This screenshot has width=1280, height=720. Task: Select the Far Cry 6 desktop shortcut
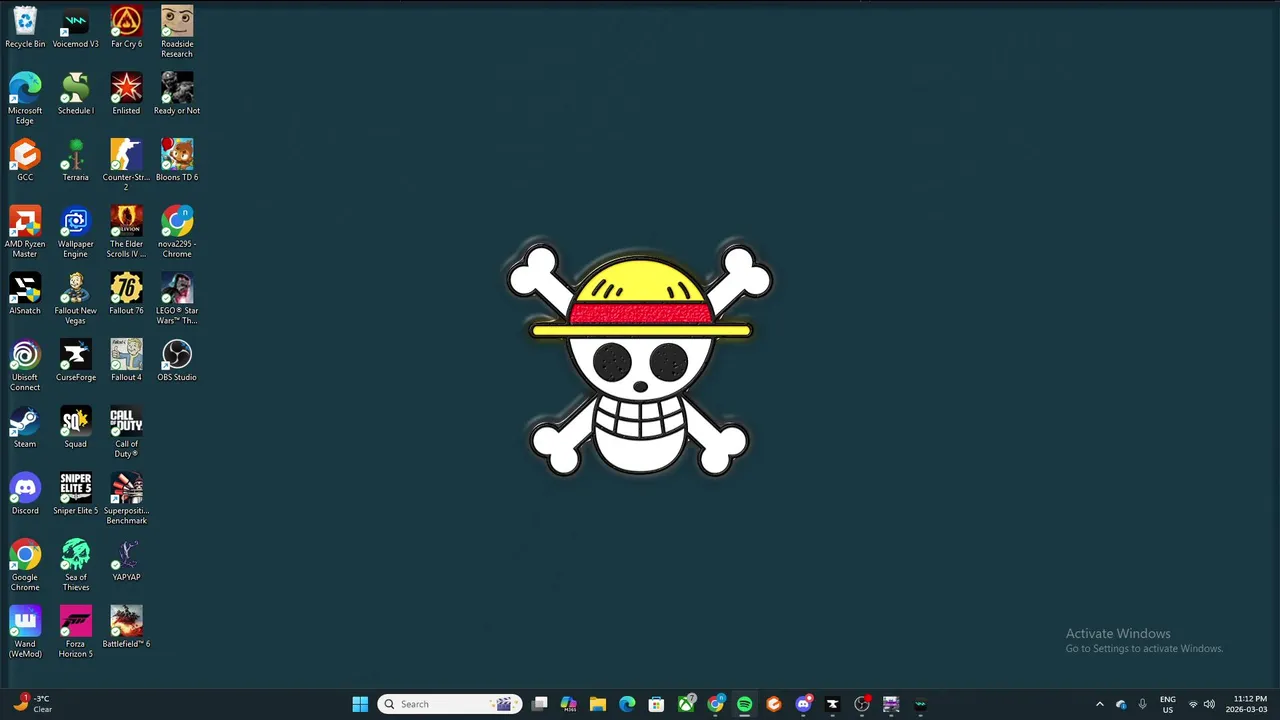coord(126,28)
